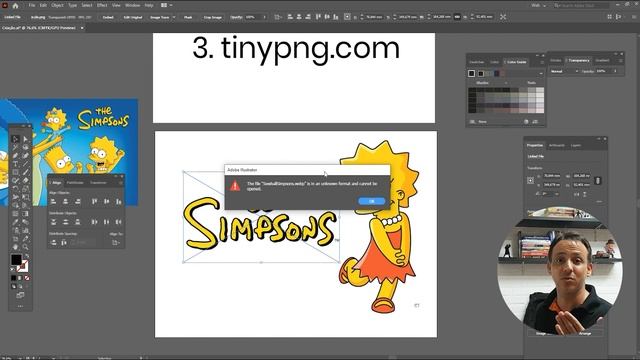Click the Crop Image button
The height and width of the screenshot is (360, 640).
[213, 17]
